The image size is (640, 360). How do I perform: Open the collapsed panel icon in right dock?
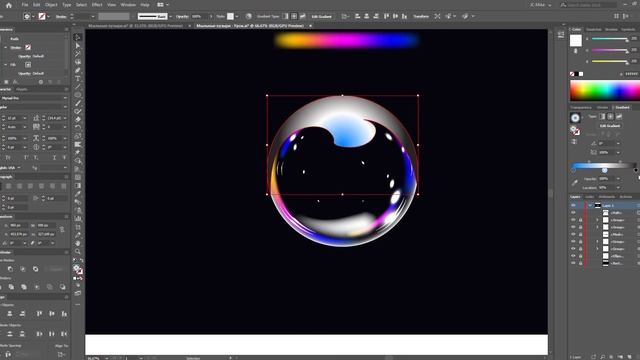tap(561, 34)
